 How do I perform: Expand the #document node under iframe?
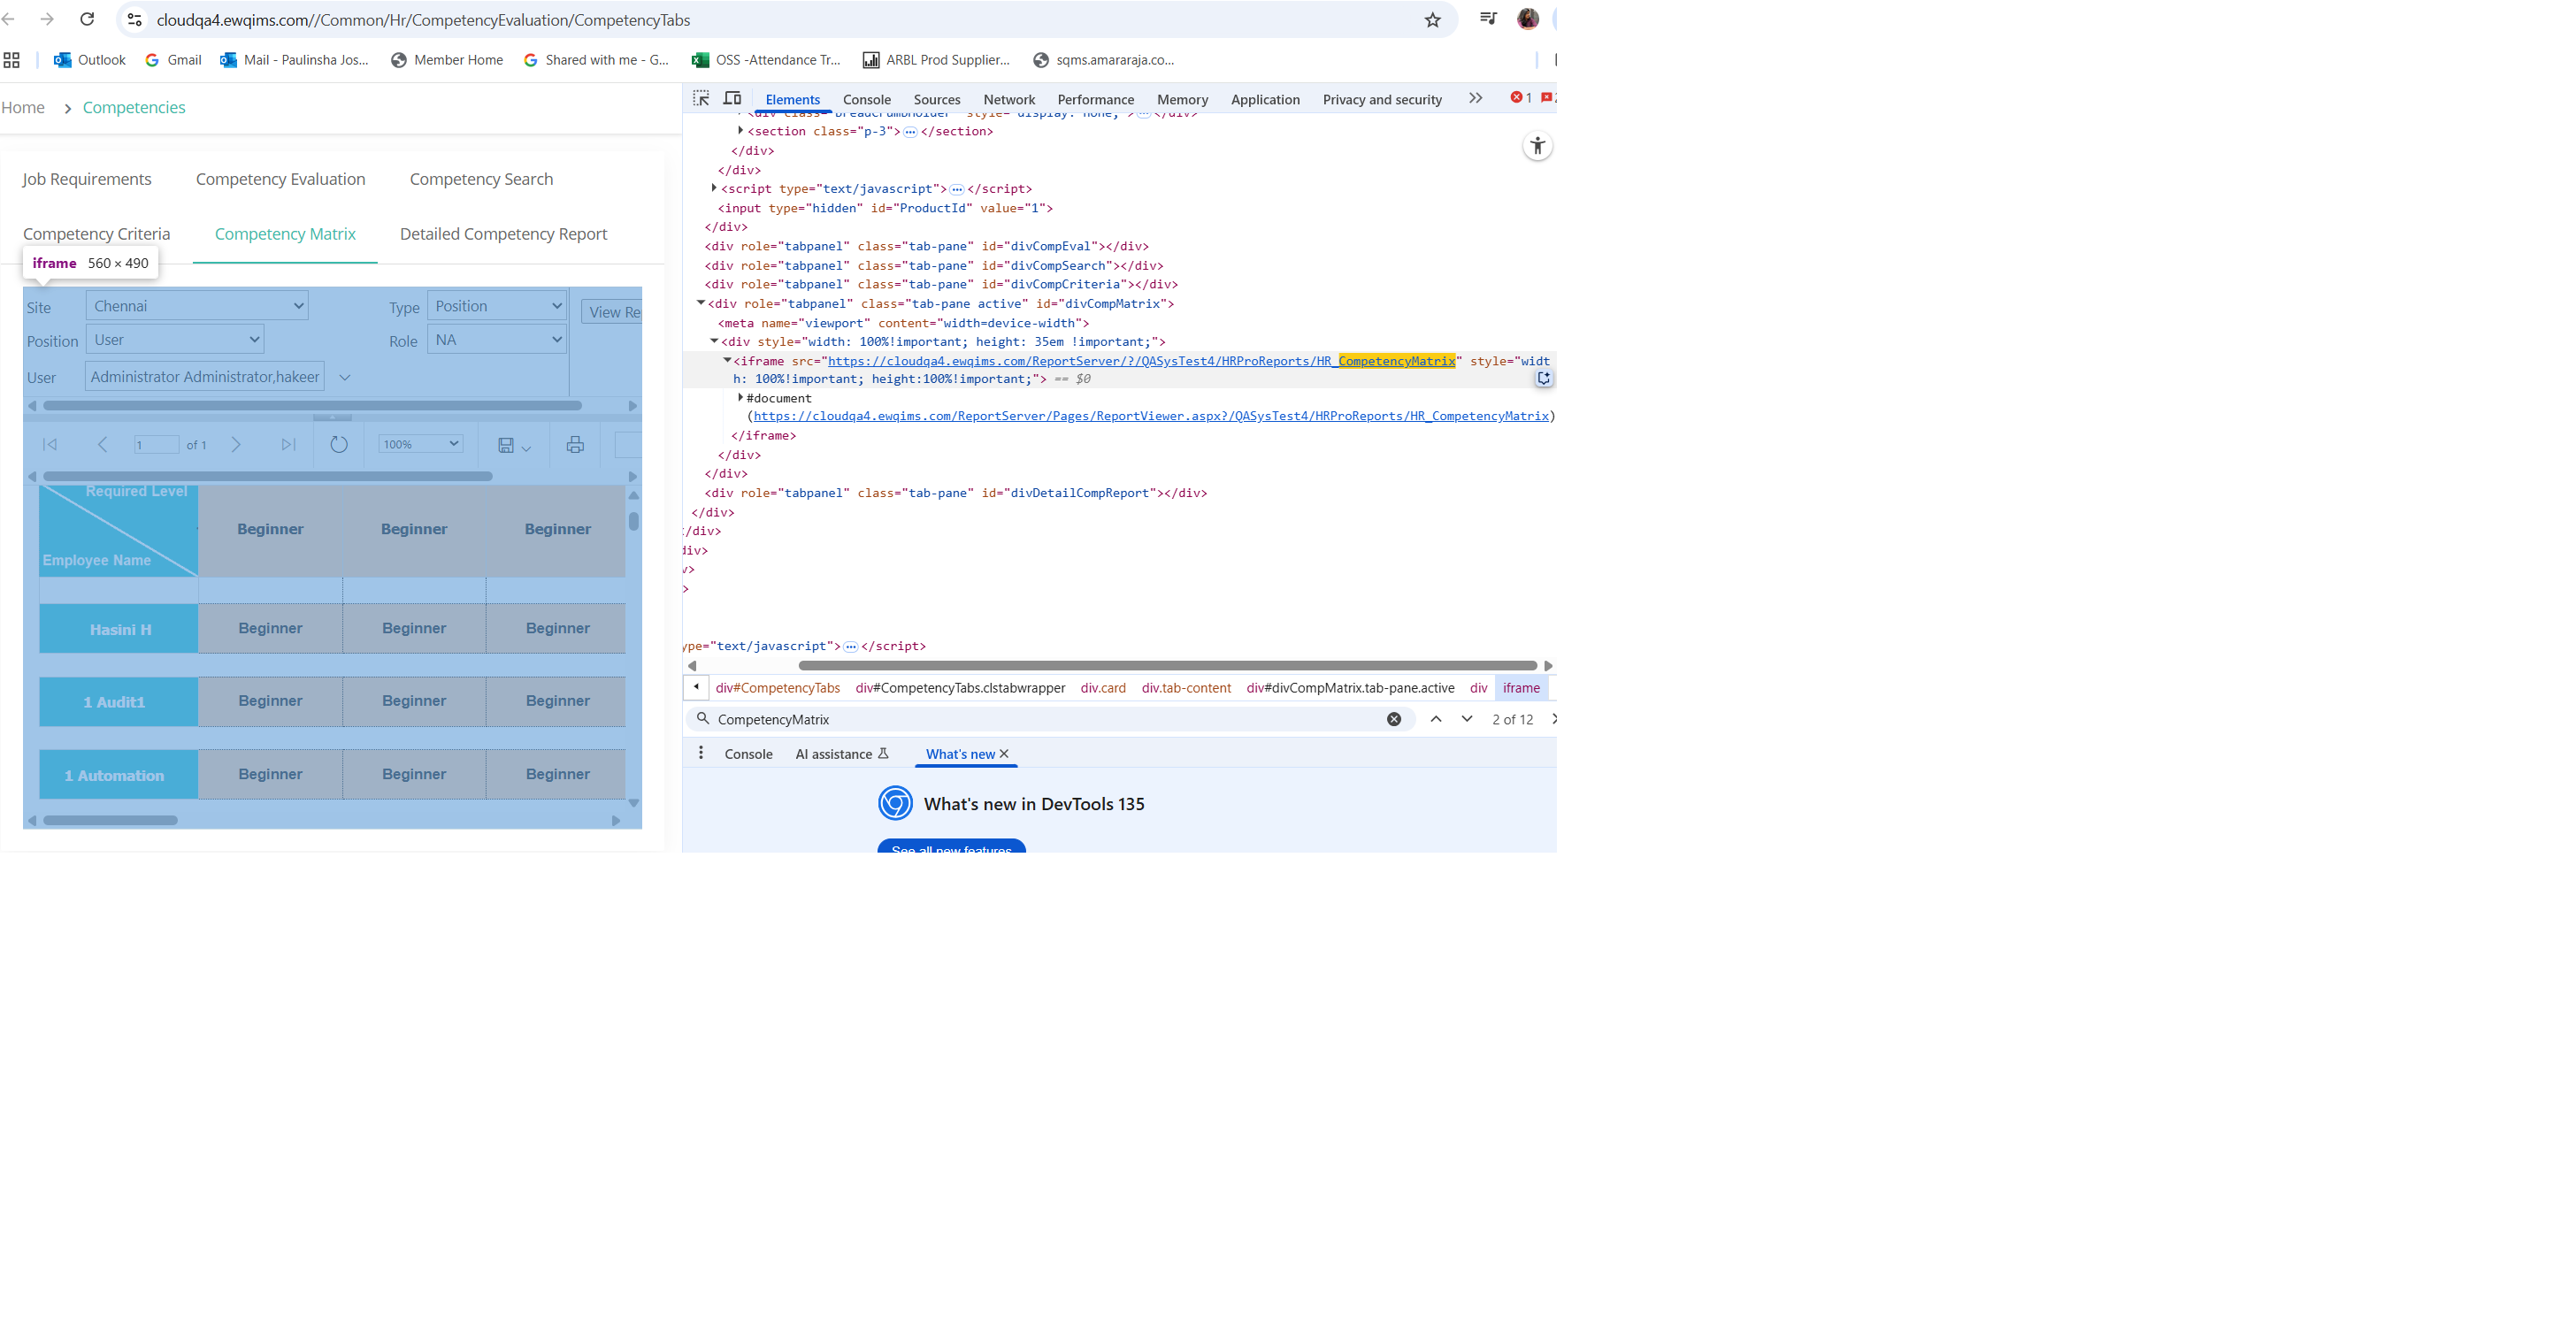pyautogui.click(x=740, y=398)
